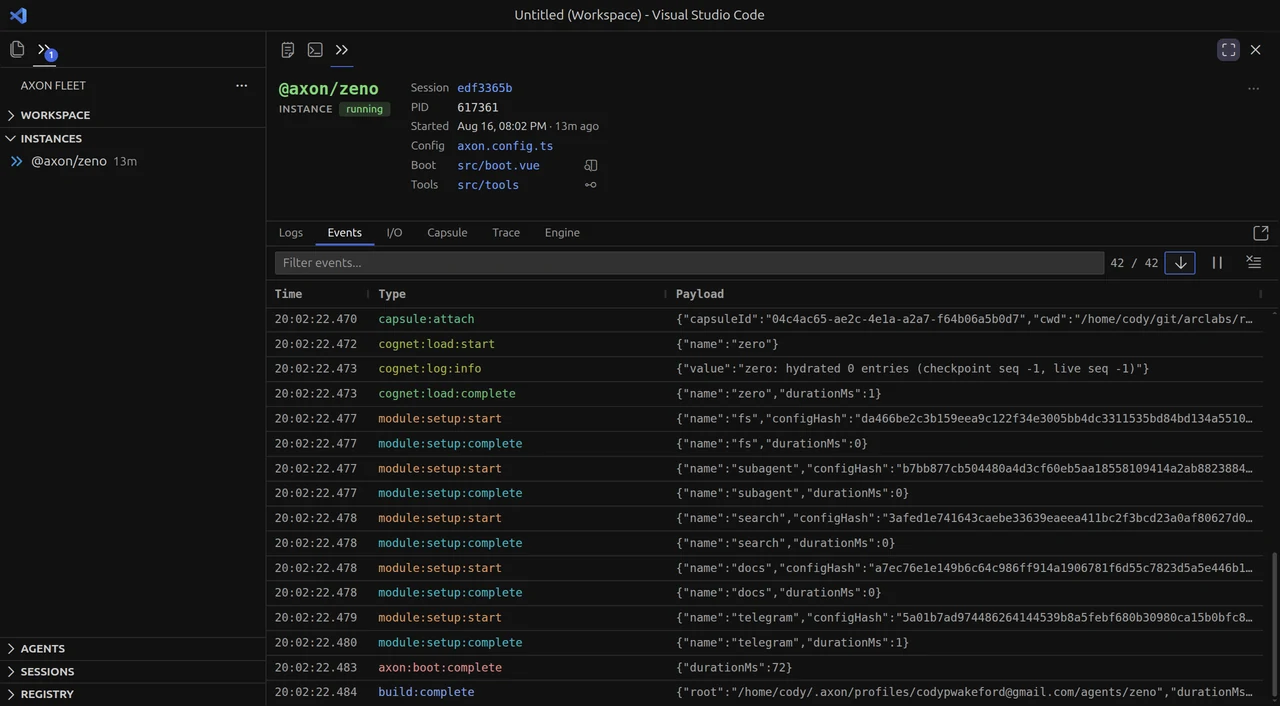
Task: Switch to the Events tab
Action: [x=344, y=232]
